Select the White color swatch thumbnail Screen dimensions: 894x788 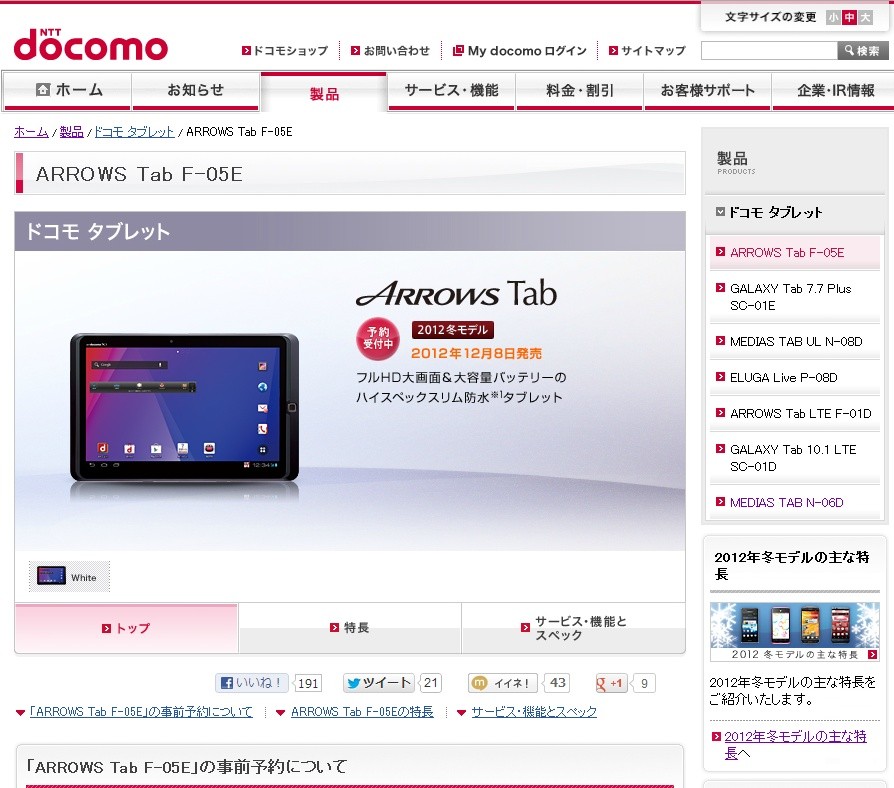pos(69,576)
